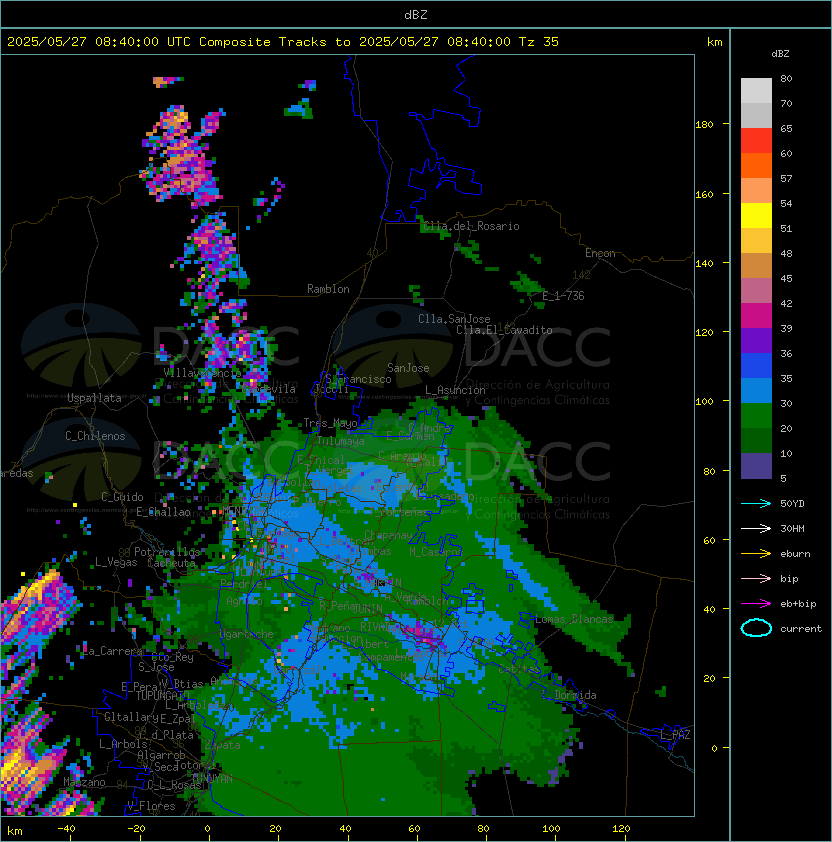832x842 pixels.
Task: Click the 'Potrerillos' map label
Action: point(167,552)
